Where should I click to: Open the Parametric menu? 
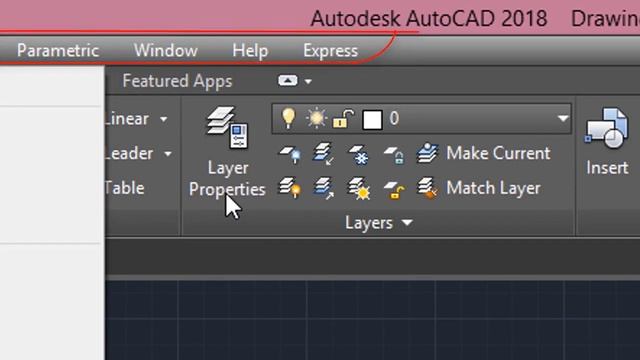pos(58,51)
